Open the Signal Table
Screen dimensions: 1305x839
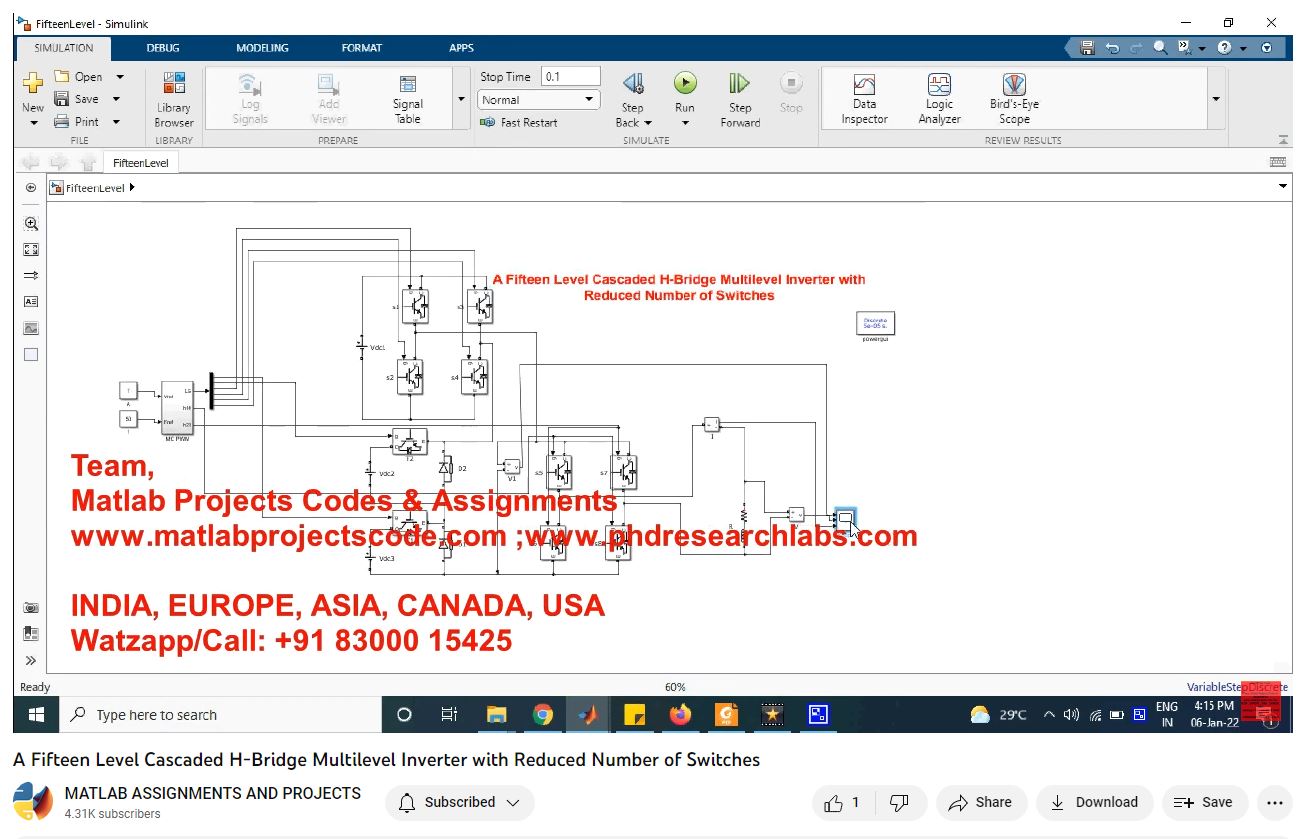(408, 99)
